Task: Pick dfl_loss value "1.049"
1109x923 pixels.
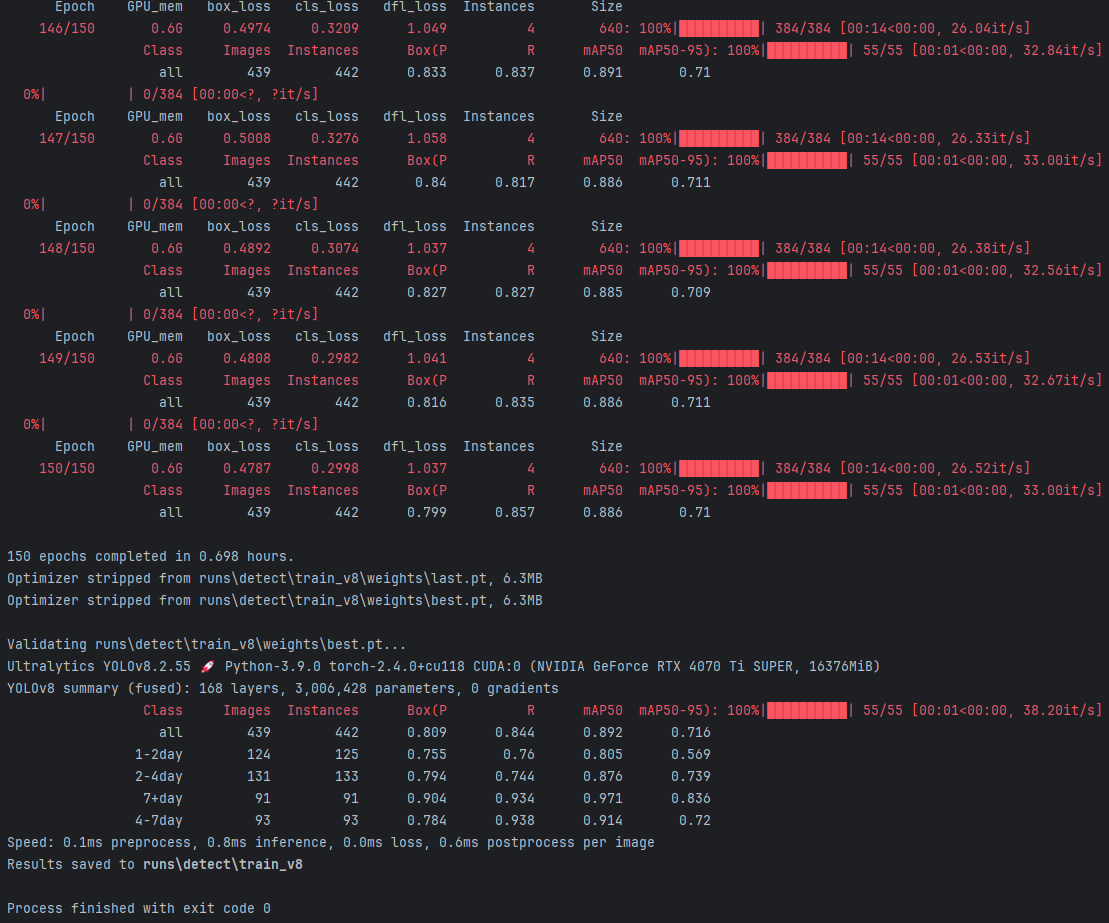Action: [426, 28]
